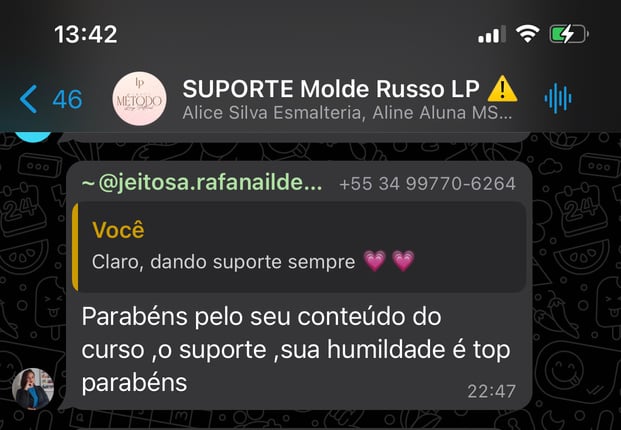Viewport: 621px width, 430px height.
Task: Tap the sender's avatar photo beside message
Action: pyautogui.click(x=33, y=389)
